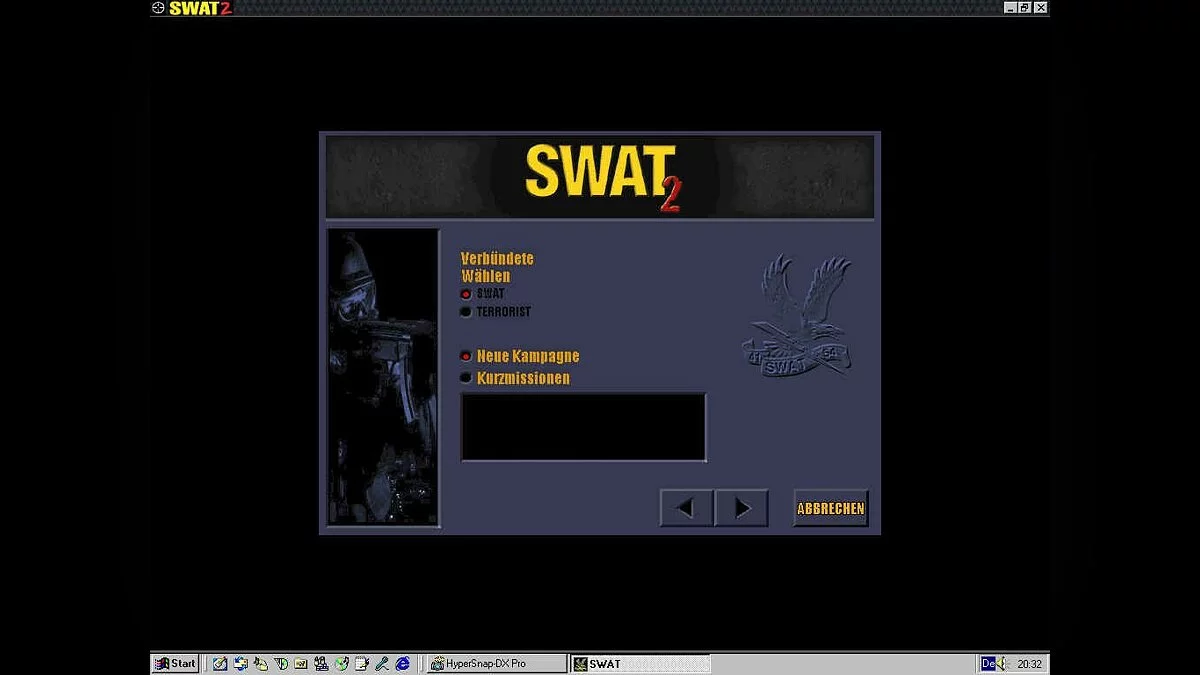Click the SWAT eagle emblem
Screen dimensions: 1200x675
pos(797,316)
